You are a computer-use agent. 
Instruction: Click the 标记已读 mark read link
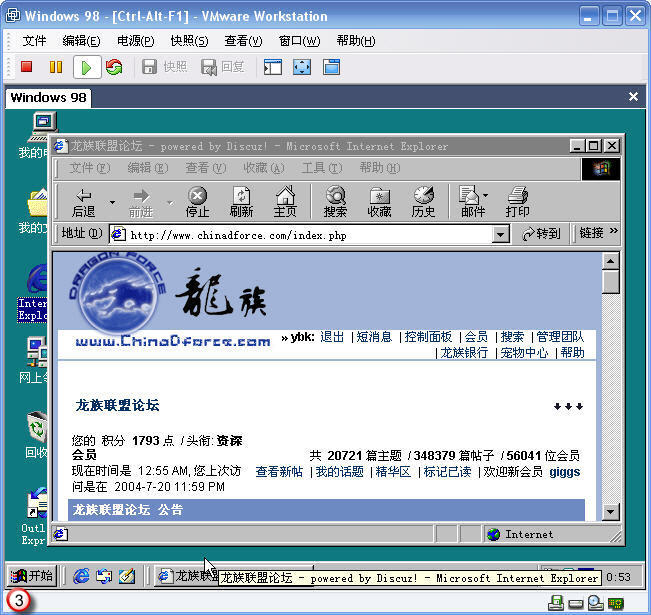(447, 472)
